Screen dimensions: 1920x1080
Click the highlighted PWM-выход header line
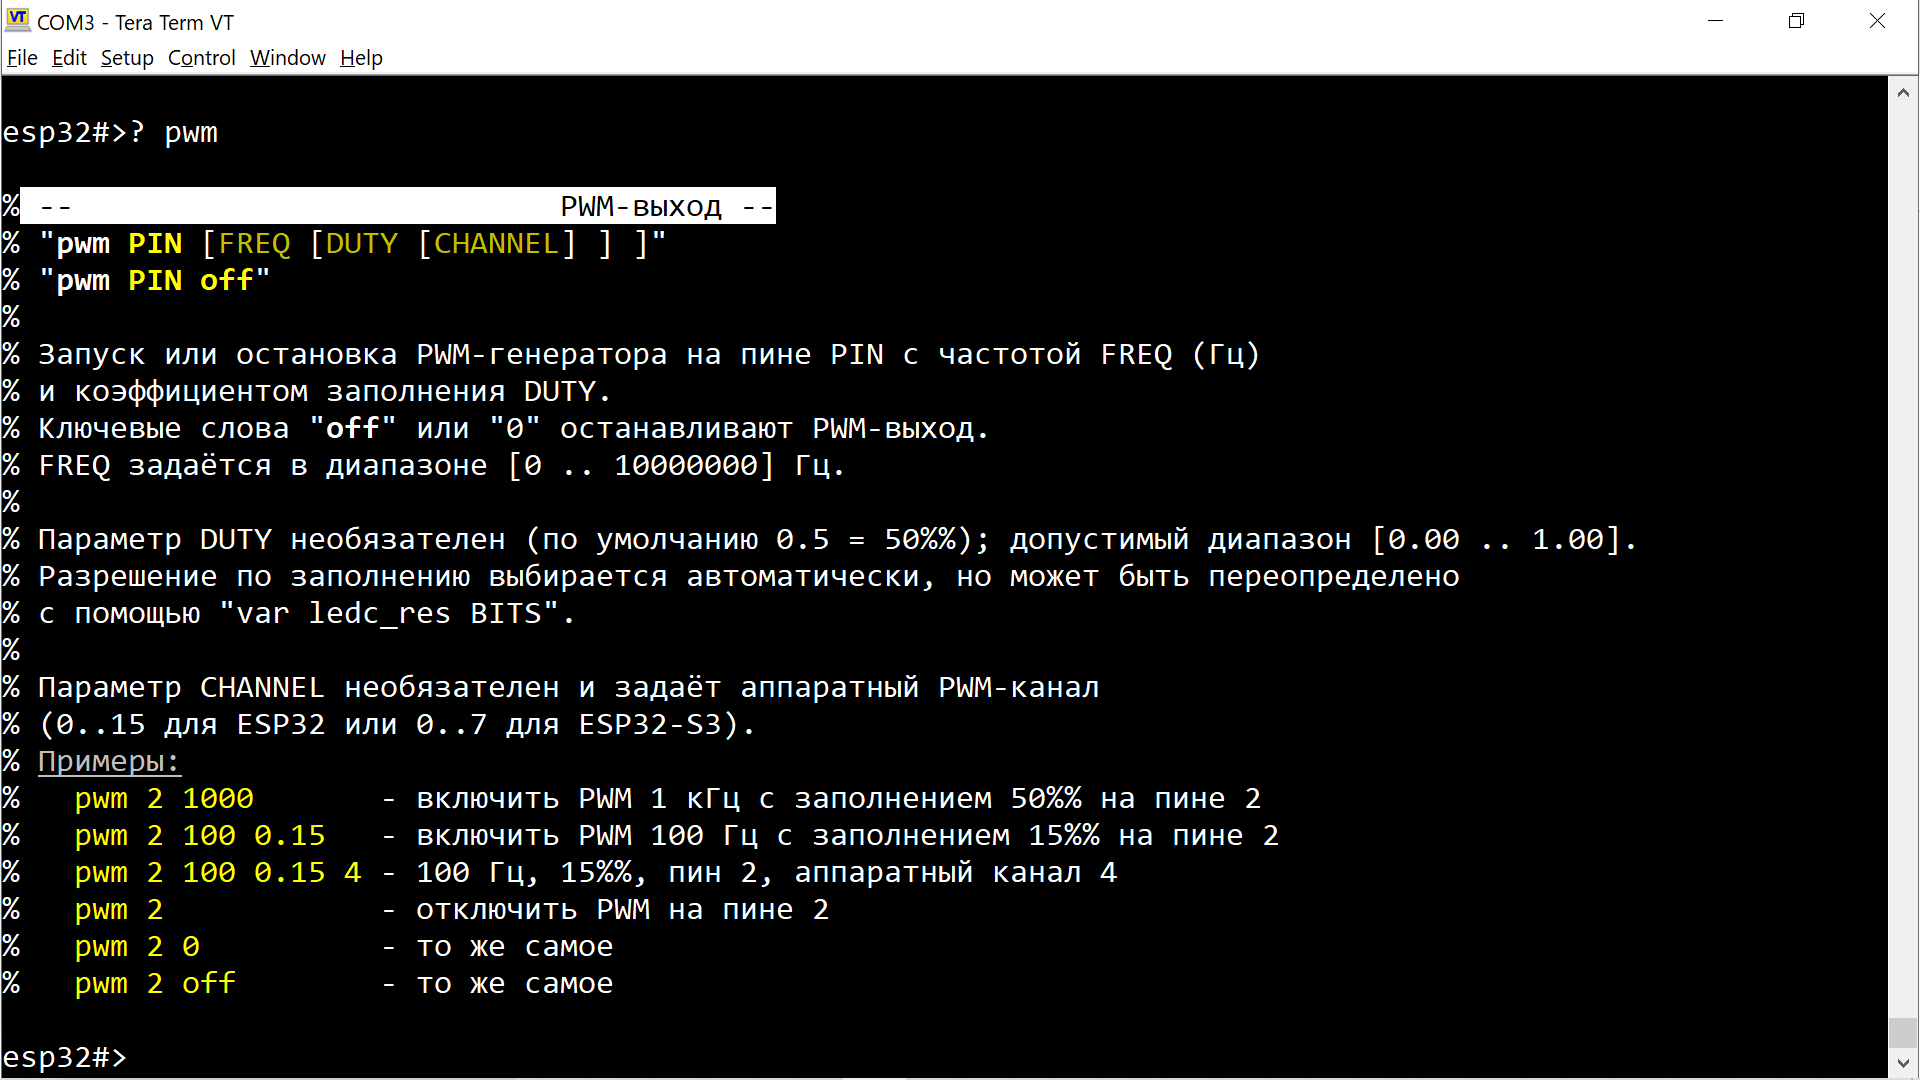click(398, 206)
